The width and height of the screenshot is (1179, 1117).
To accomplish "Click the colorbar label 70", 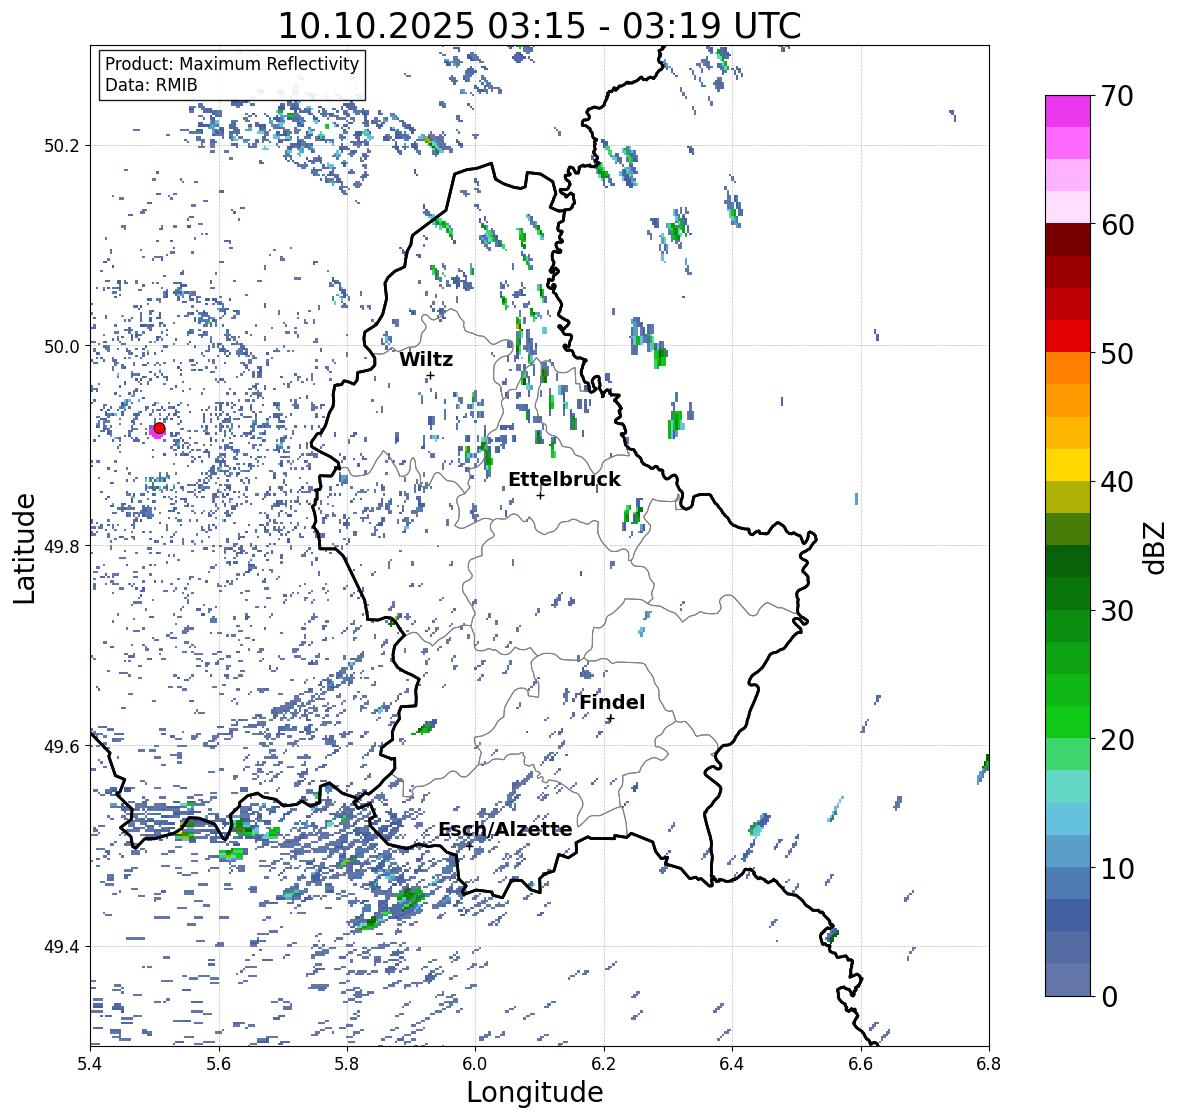I will click(x=1117, y=96).
